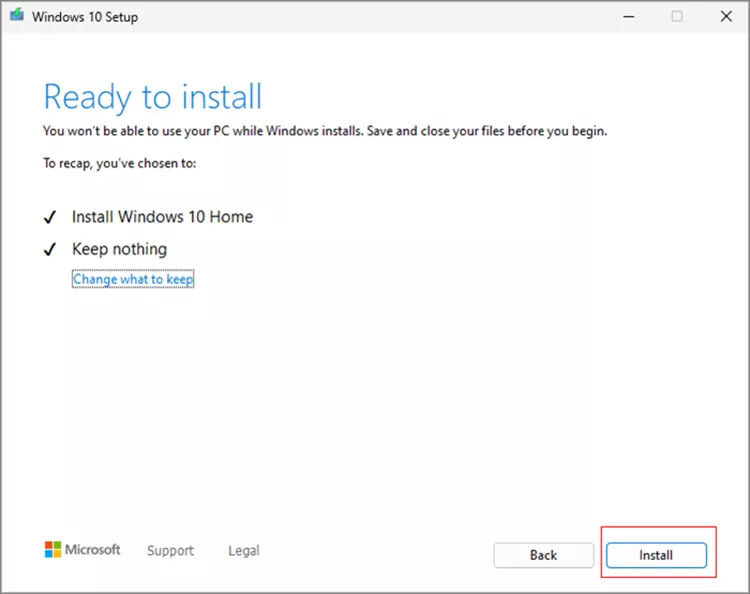This screenshot has height=594, width=750.
Task: Click the Microsoft logo
Action: coord(82,550)
